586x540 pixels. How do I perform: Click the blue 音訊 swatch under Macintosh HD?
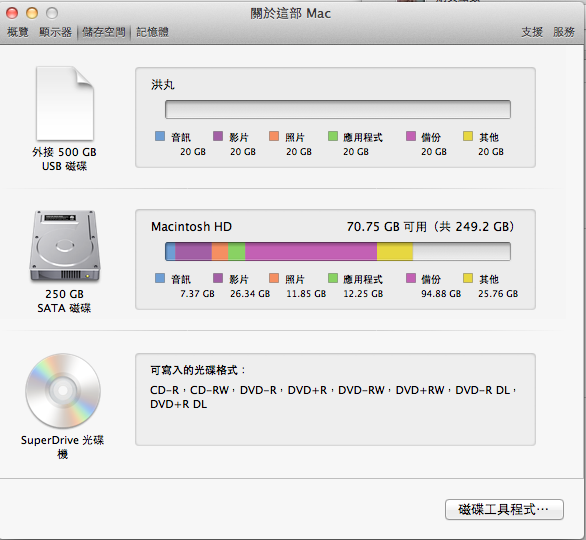pyautogui.click(x=160, y=278)
